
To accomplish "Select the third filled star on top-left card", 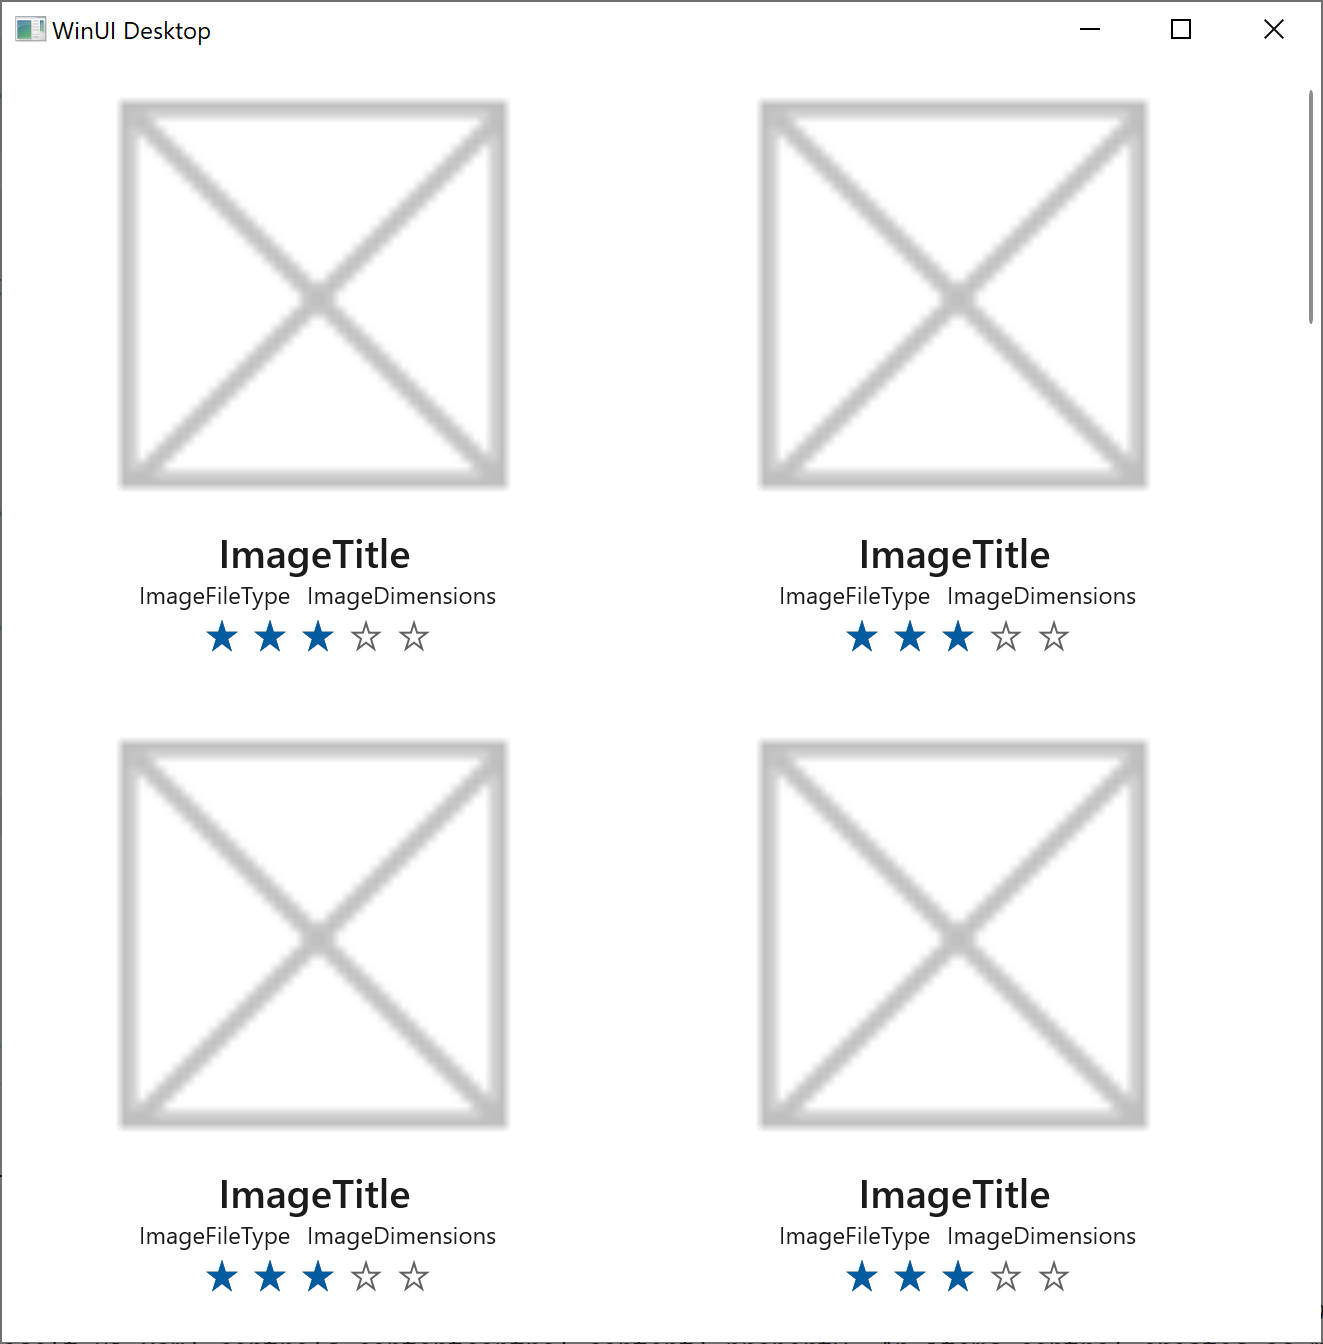I will pos(318,636).
